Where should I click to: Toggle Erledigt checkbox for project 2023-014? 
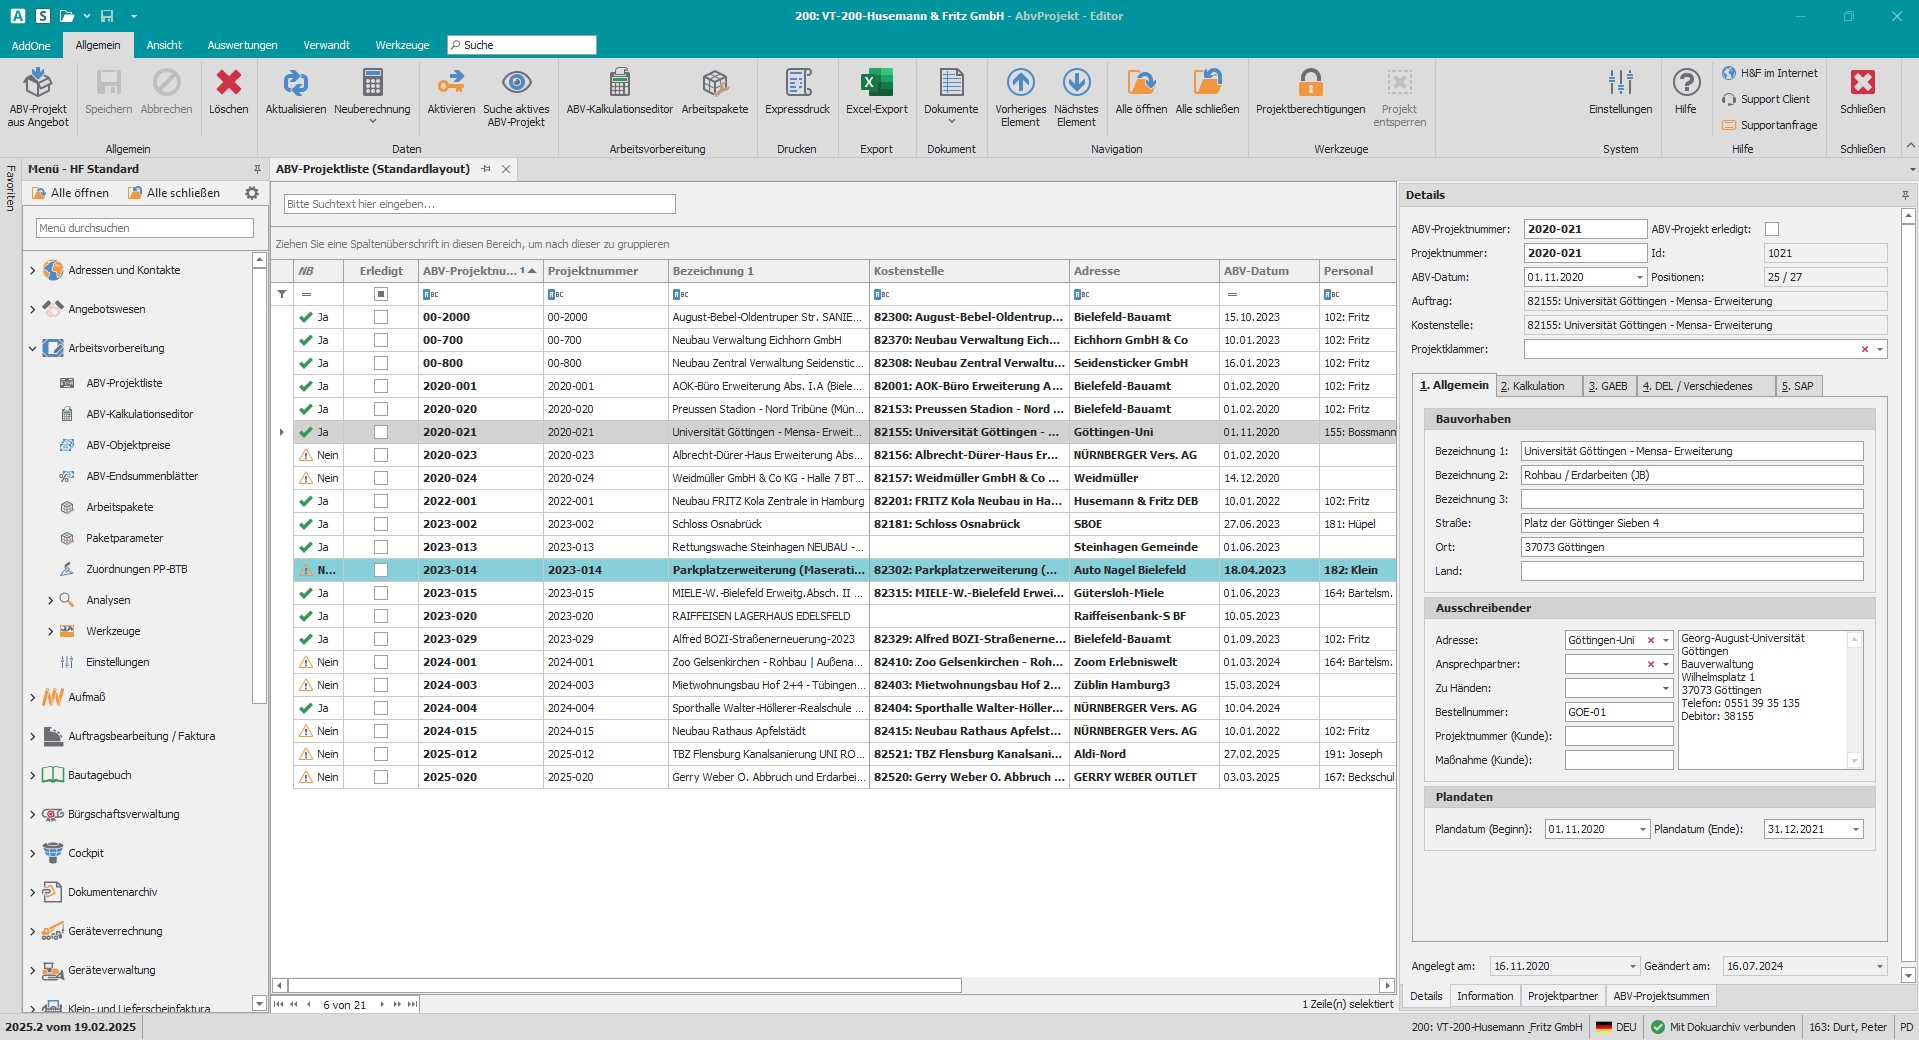point(381,570)
